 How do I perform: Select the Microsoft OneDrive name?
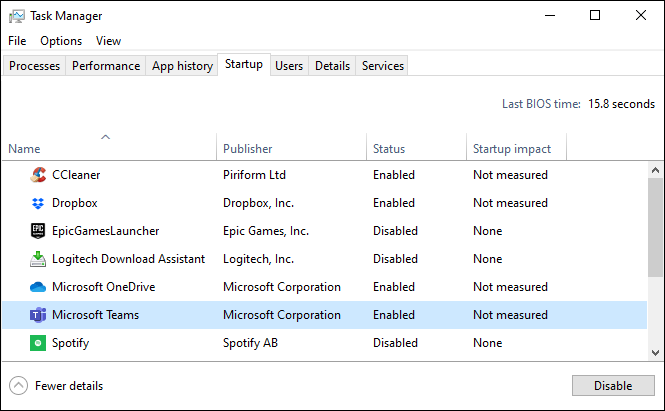tap(103, 287)
